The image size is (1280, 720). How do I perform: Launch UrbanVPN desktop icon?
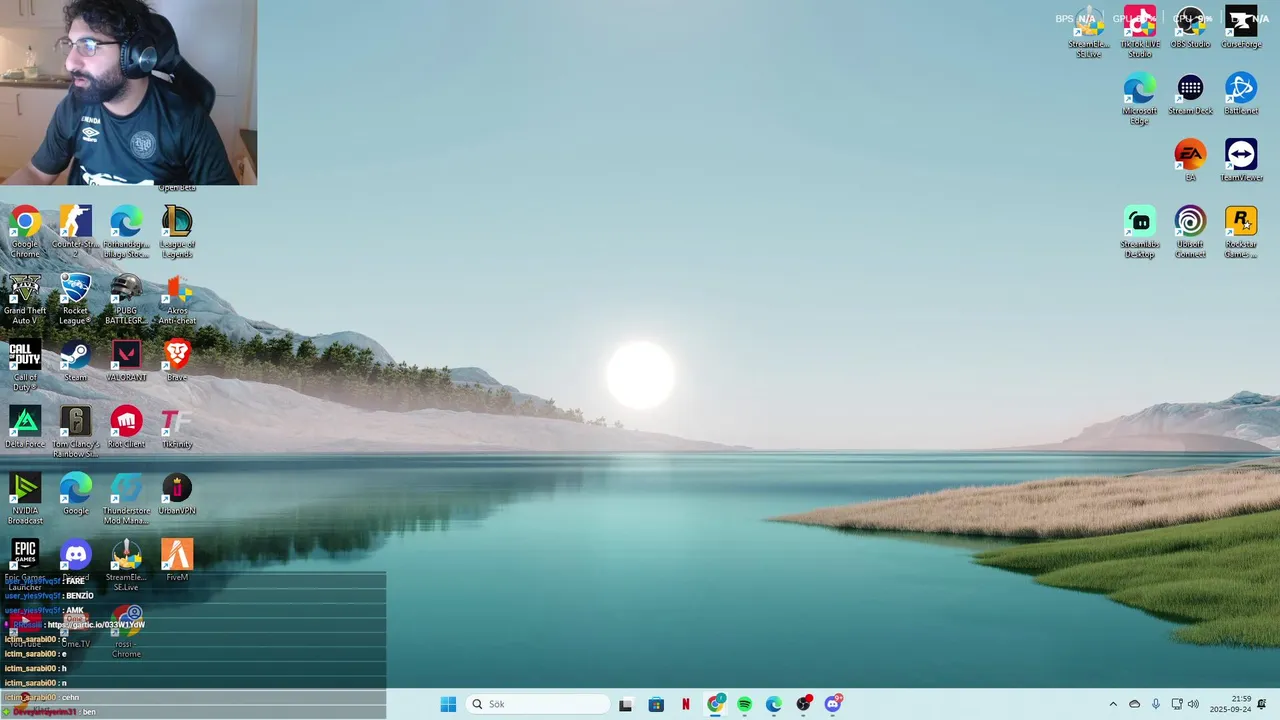[x=177, y=494]
